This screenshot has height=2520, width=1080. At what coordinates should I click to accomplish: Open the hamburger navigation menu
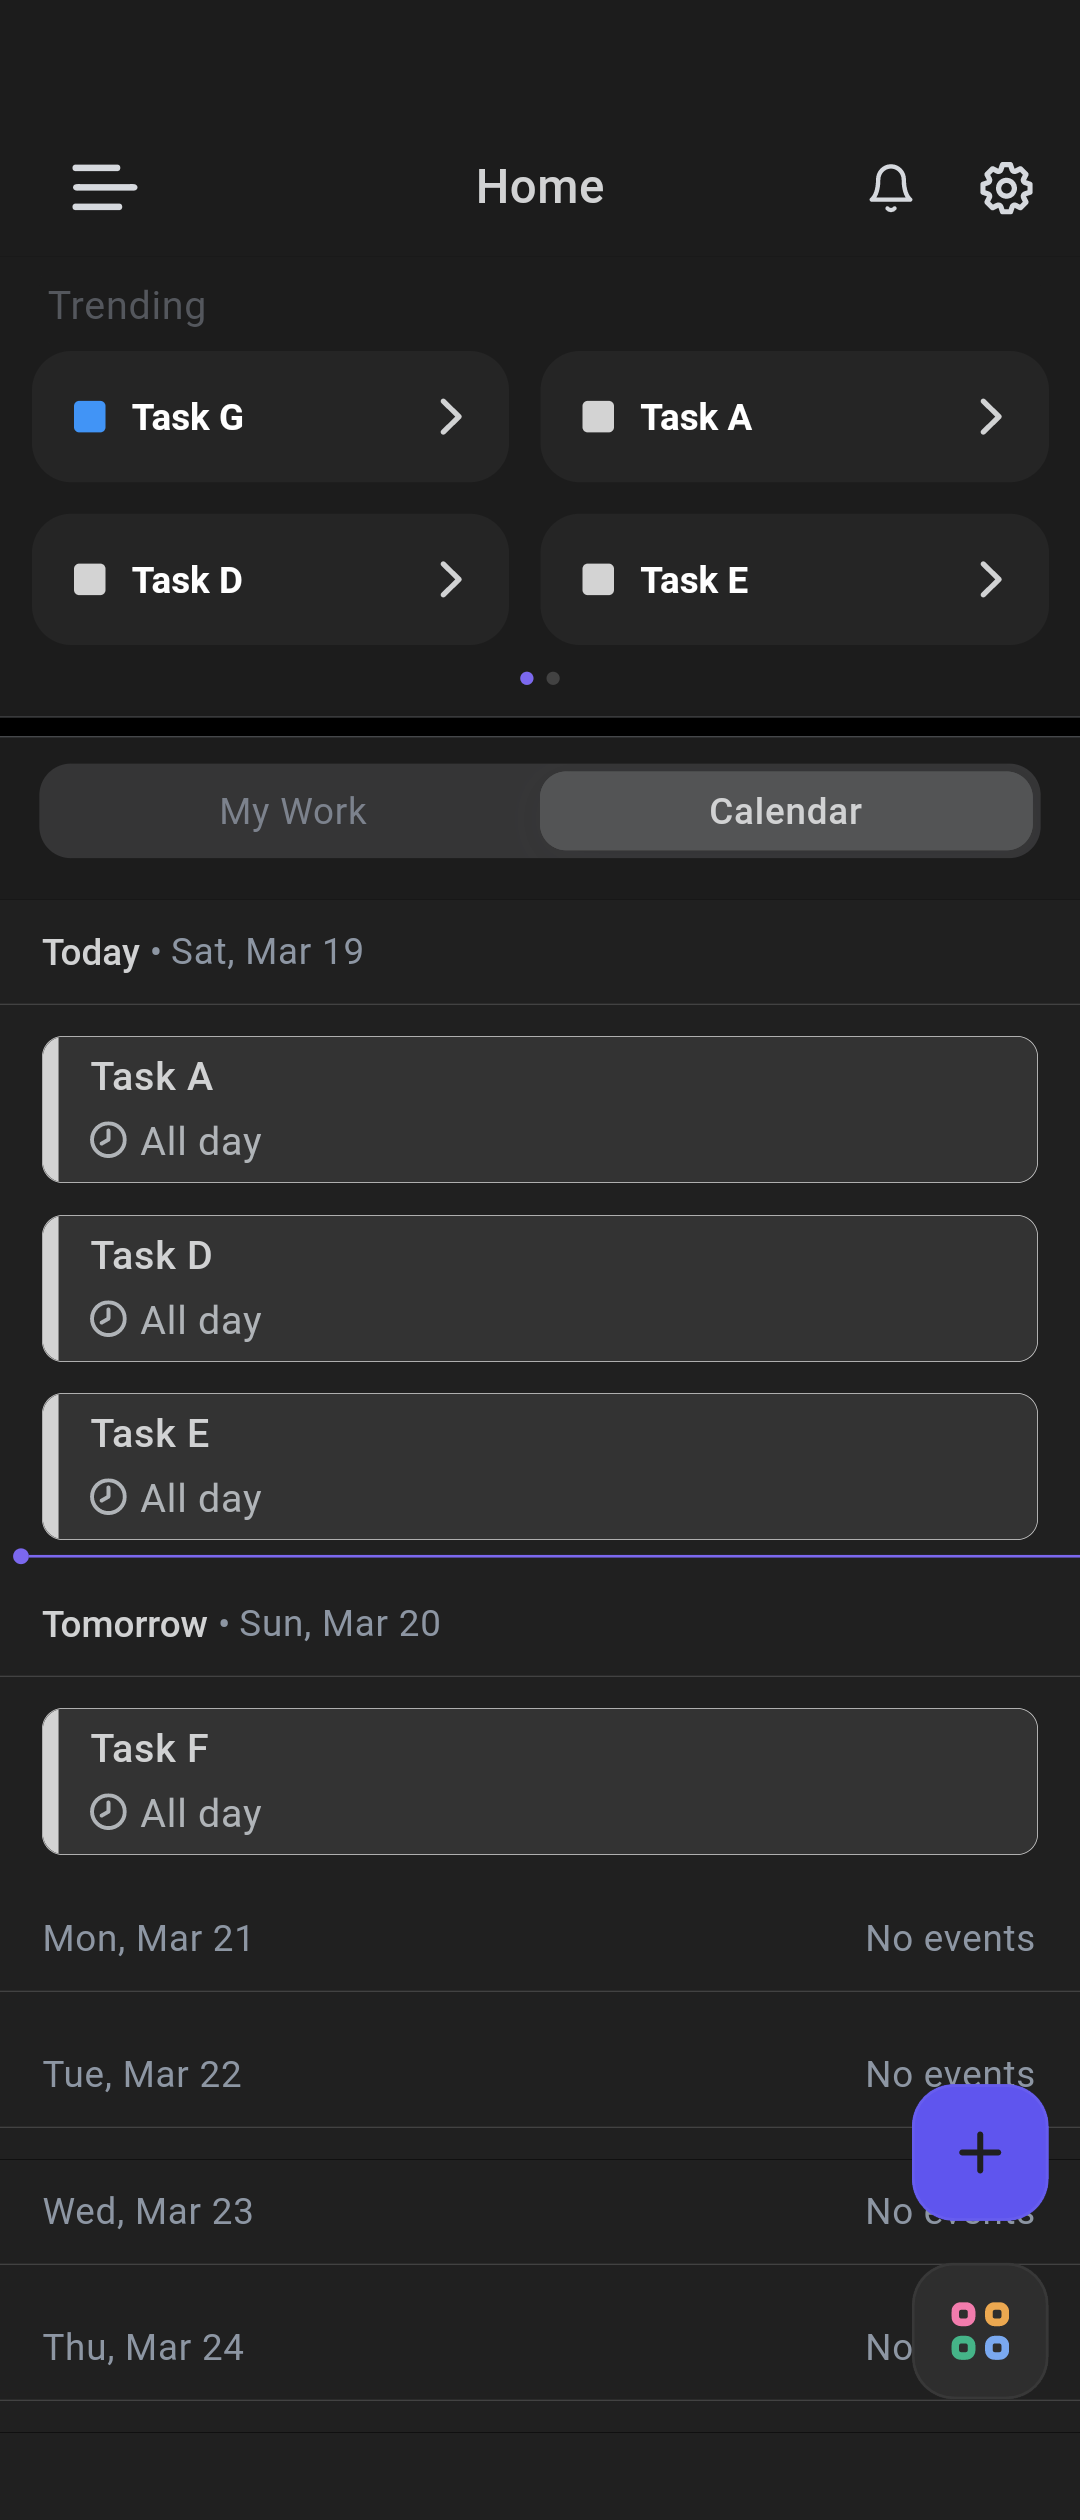(104, 188)
